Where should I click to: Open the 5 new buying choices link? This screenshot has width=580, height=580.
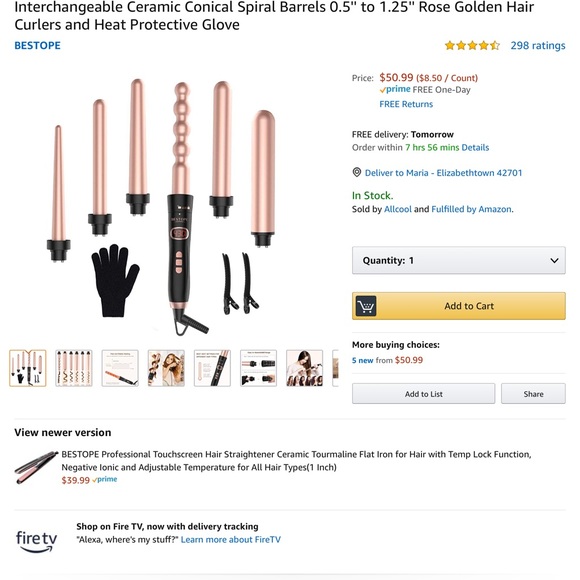(362, 360)
